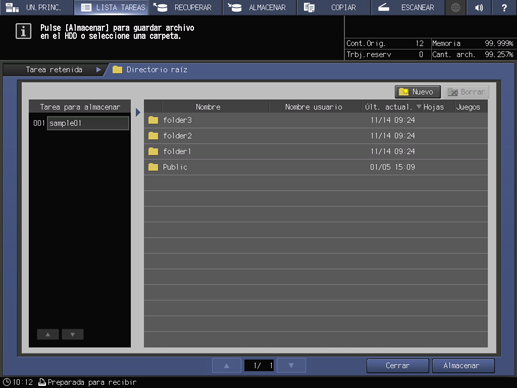Open the ESCANEAR tab
This screenshot has width=517, height=388.
[x=408, y=7]
